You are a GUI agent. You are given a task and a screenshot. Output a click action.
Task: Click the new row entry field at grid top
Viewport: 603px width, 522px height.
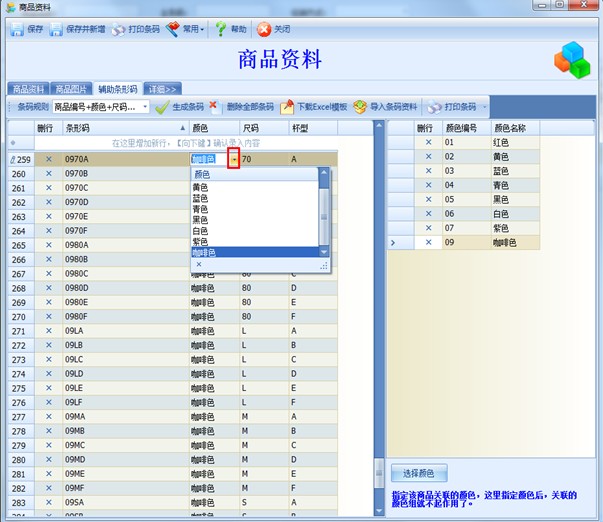186,143
